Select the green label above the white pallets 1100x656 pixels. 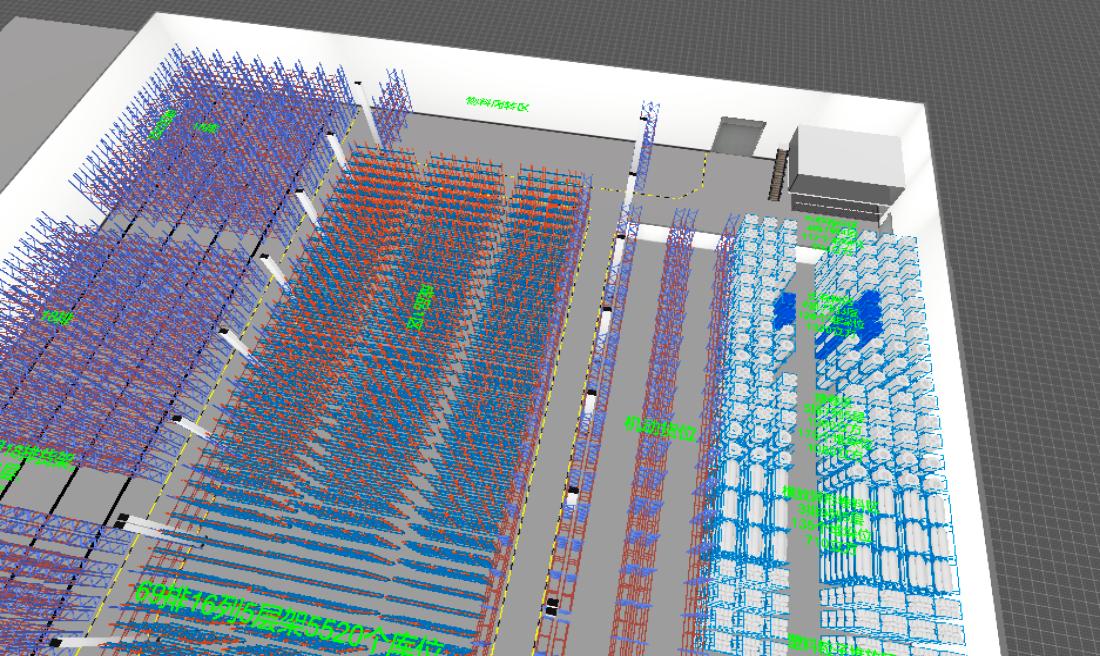tap(832, 234)
